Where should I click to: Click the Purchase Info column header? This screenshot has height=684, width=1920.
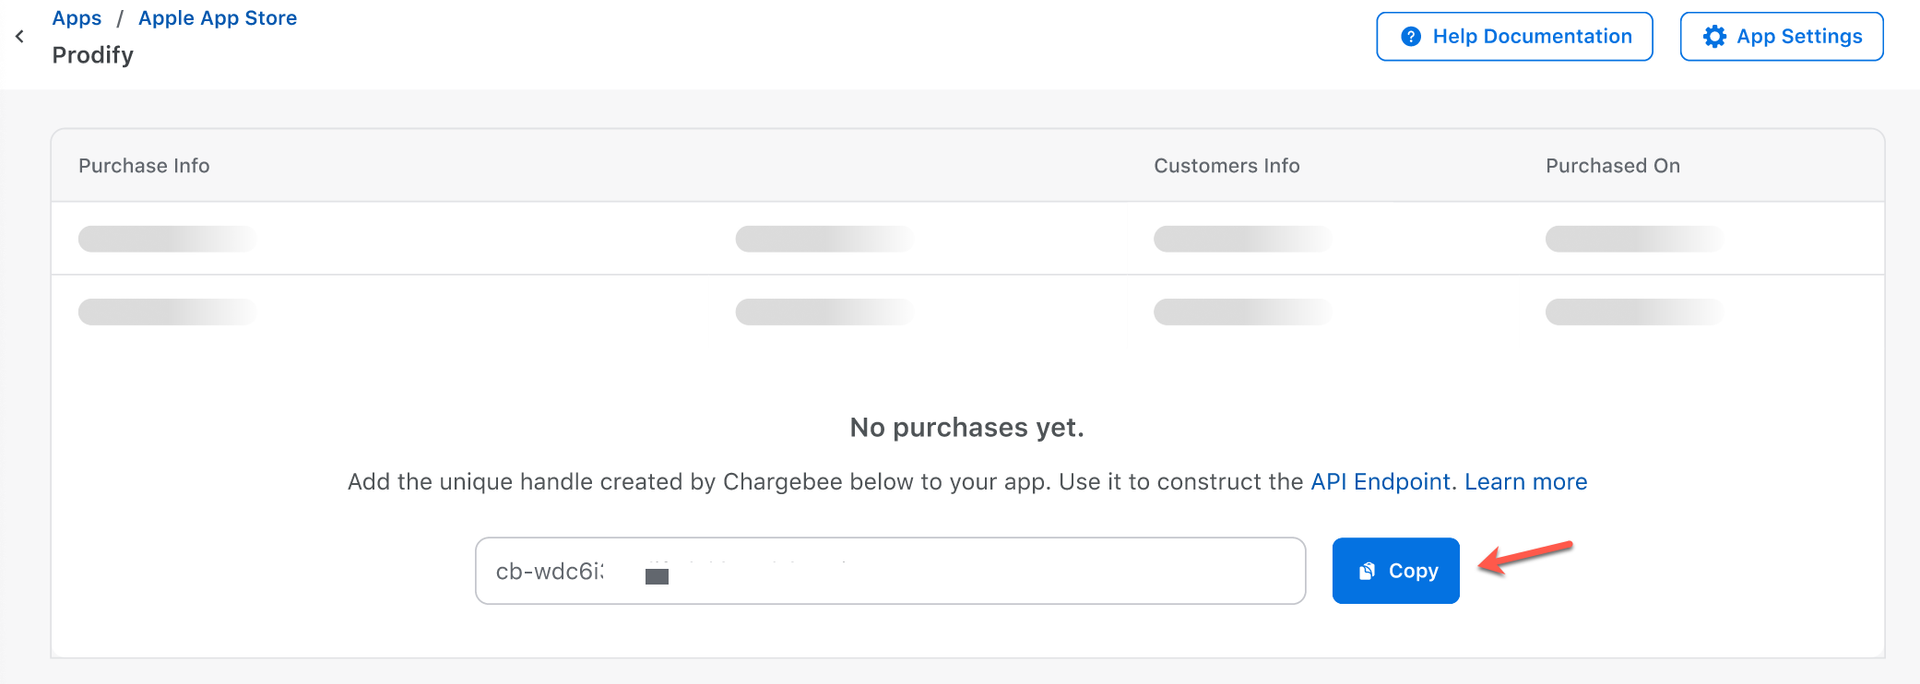click(x=144, y=166)
